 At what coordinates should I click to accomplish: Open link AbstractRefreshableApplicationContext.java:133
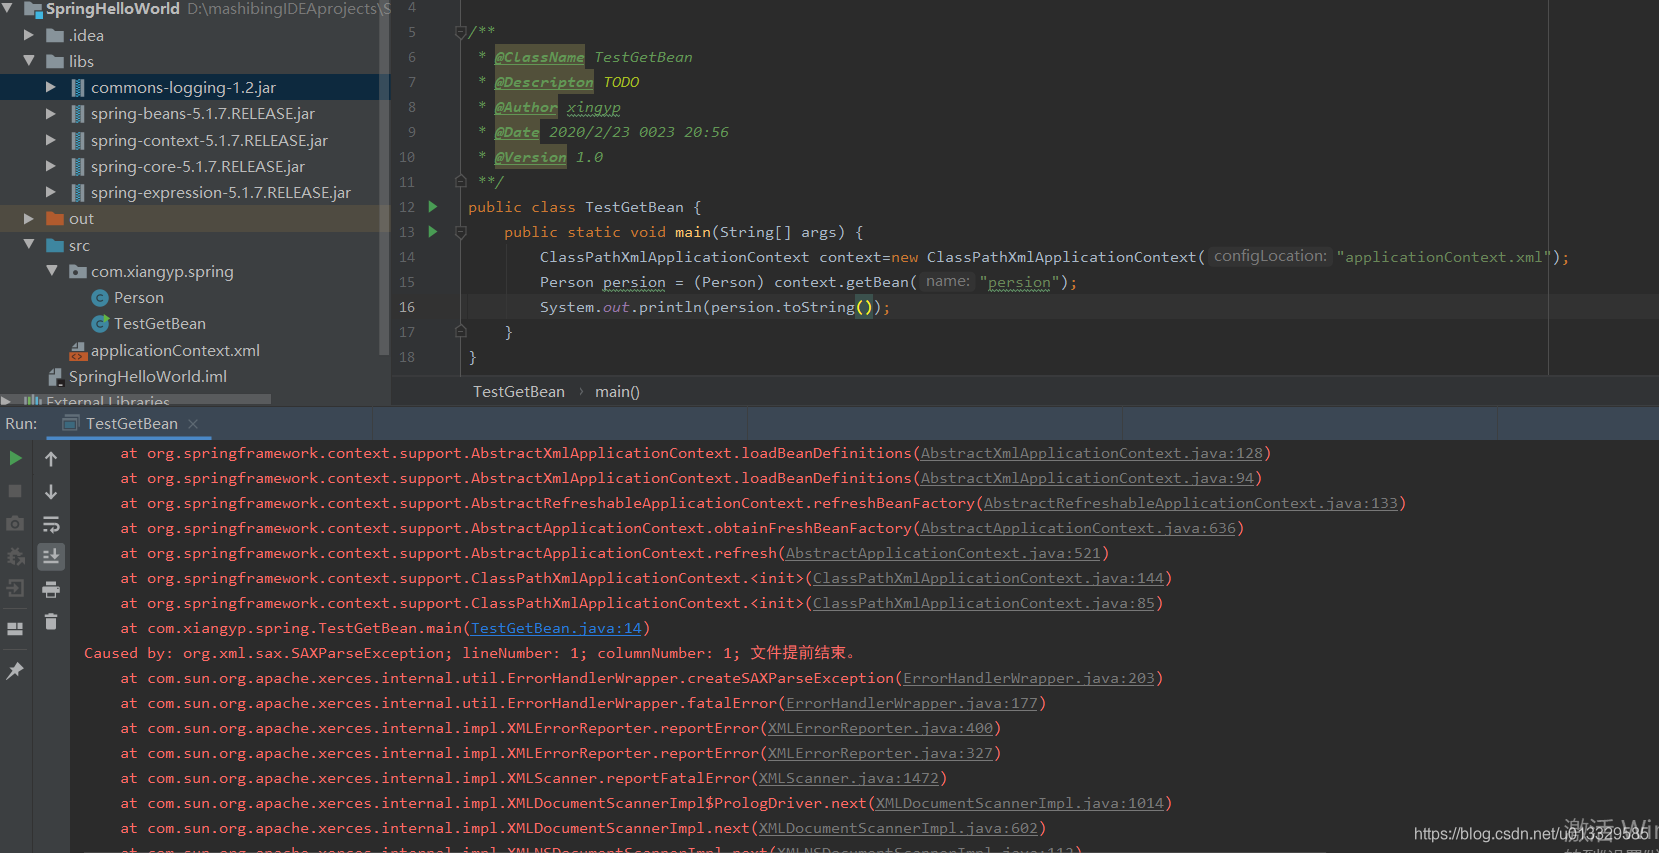click(1191, 503)
